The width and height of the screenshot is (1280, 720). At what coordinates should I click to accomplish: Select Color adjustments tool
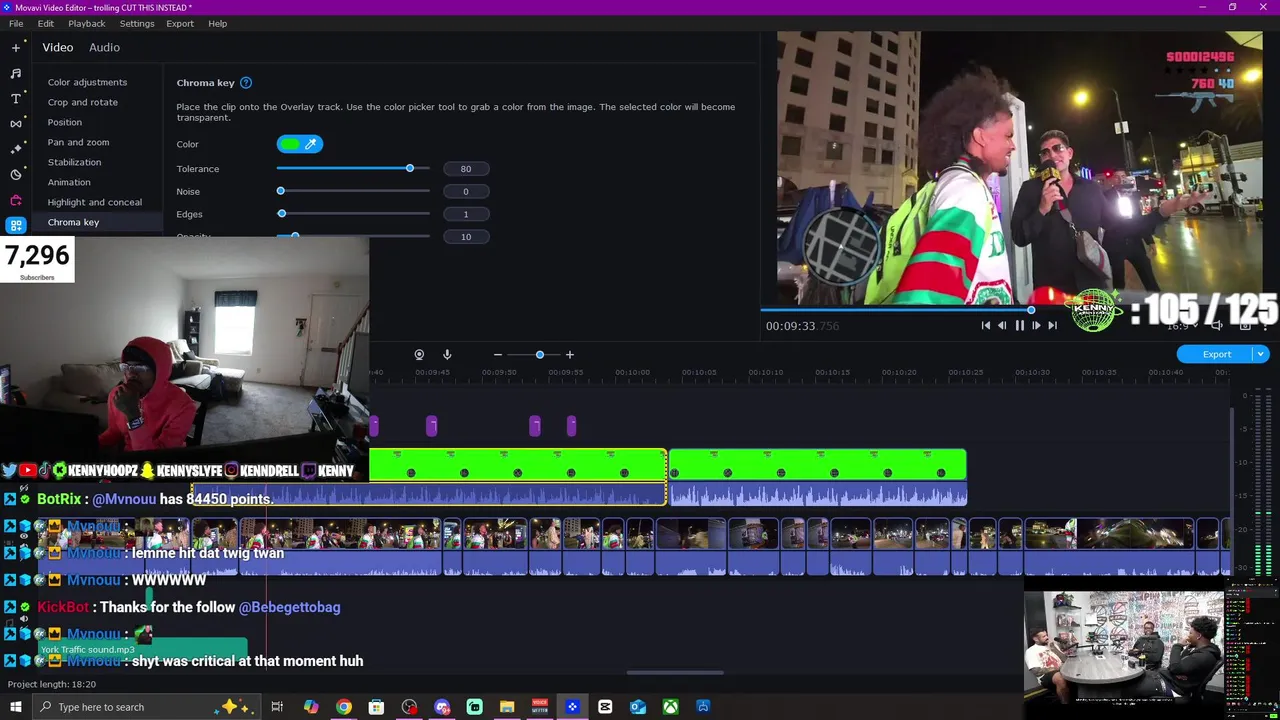click(87, 82)
